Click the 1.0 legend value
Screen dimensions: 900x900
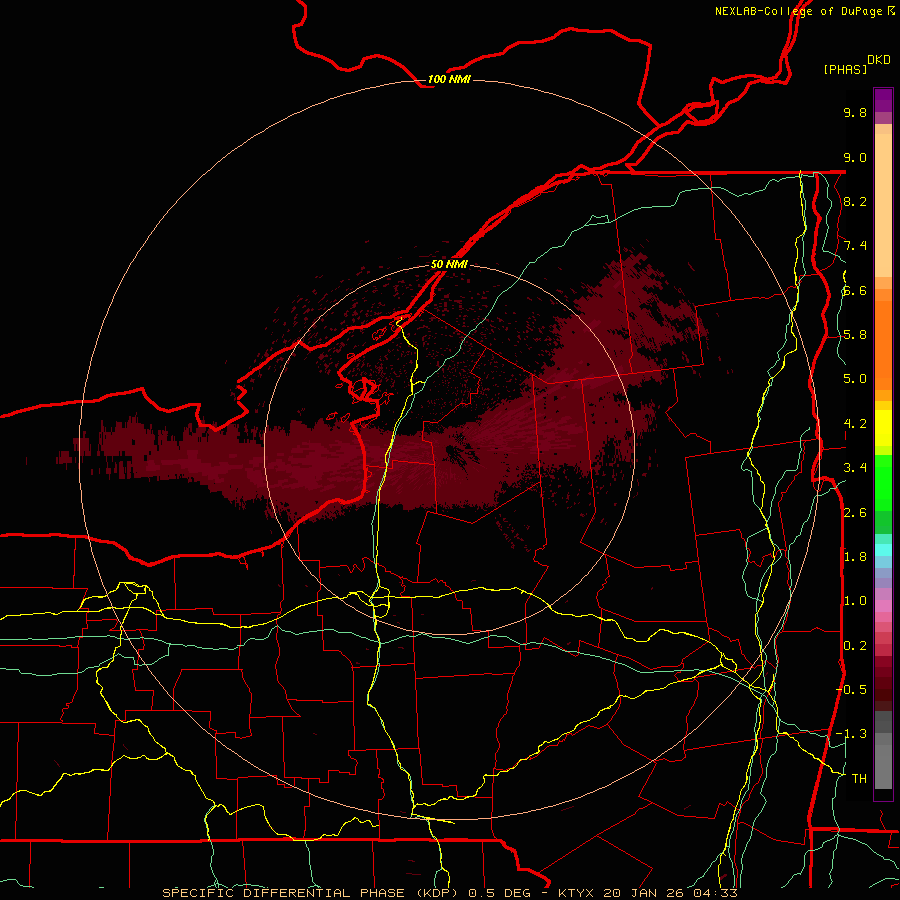(855, 601)
